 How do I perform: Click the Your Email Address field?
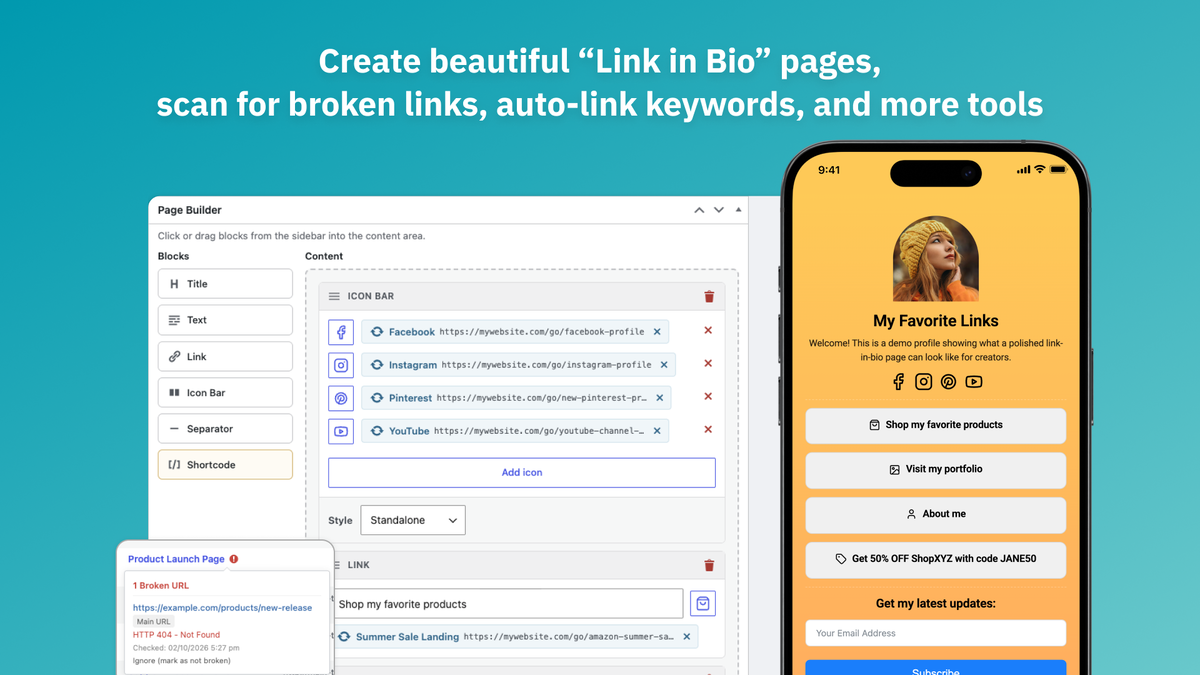935,633
